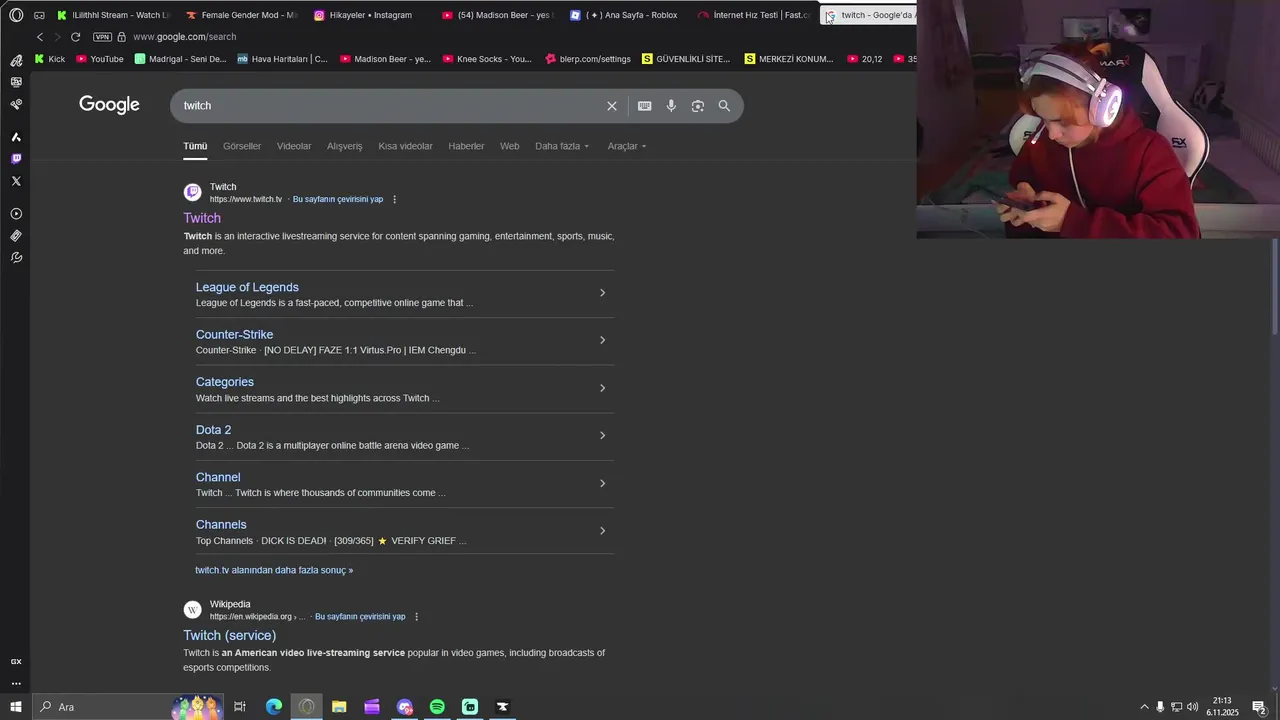This screenshot has width=1280, height=720.
Task: Switch to İnternet Hız Testi Fast.com tab
Action: pos(753,15)
